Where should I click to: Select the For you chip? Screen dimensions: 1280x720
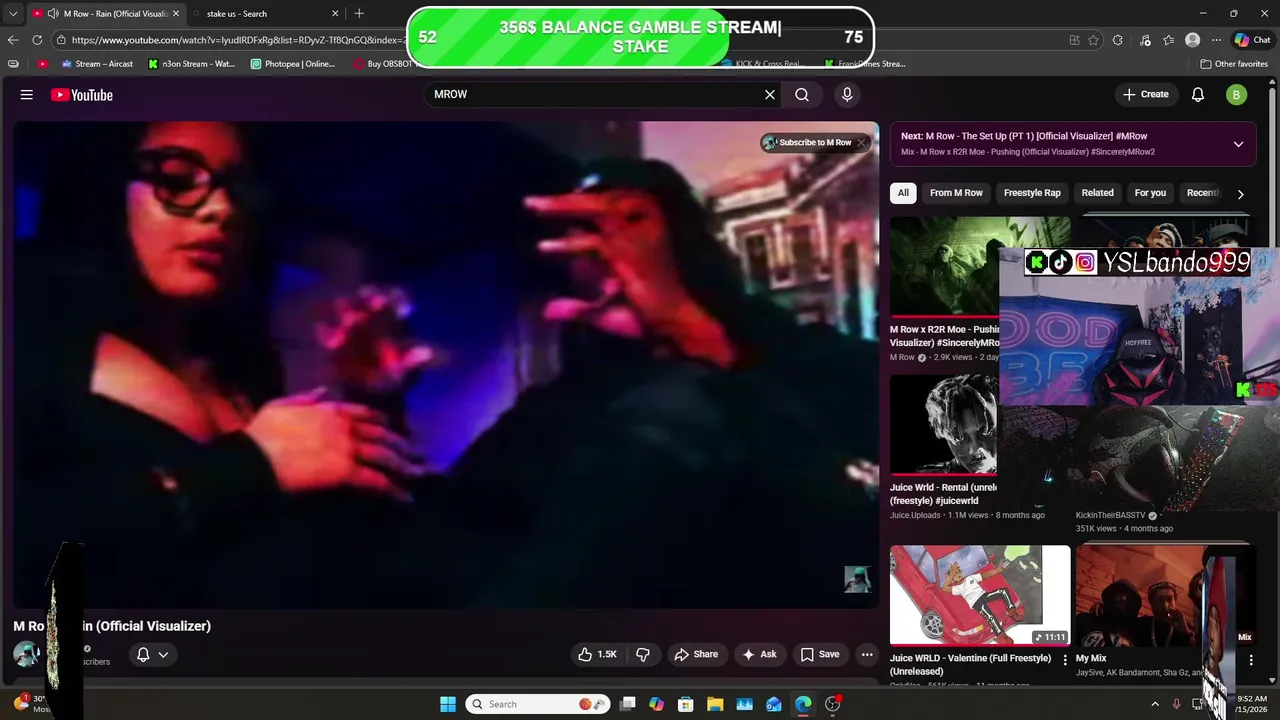coord(1150,193)
